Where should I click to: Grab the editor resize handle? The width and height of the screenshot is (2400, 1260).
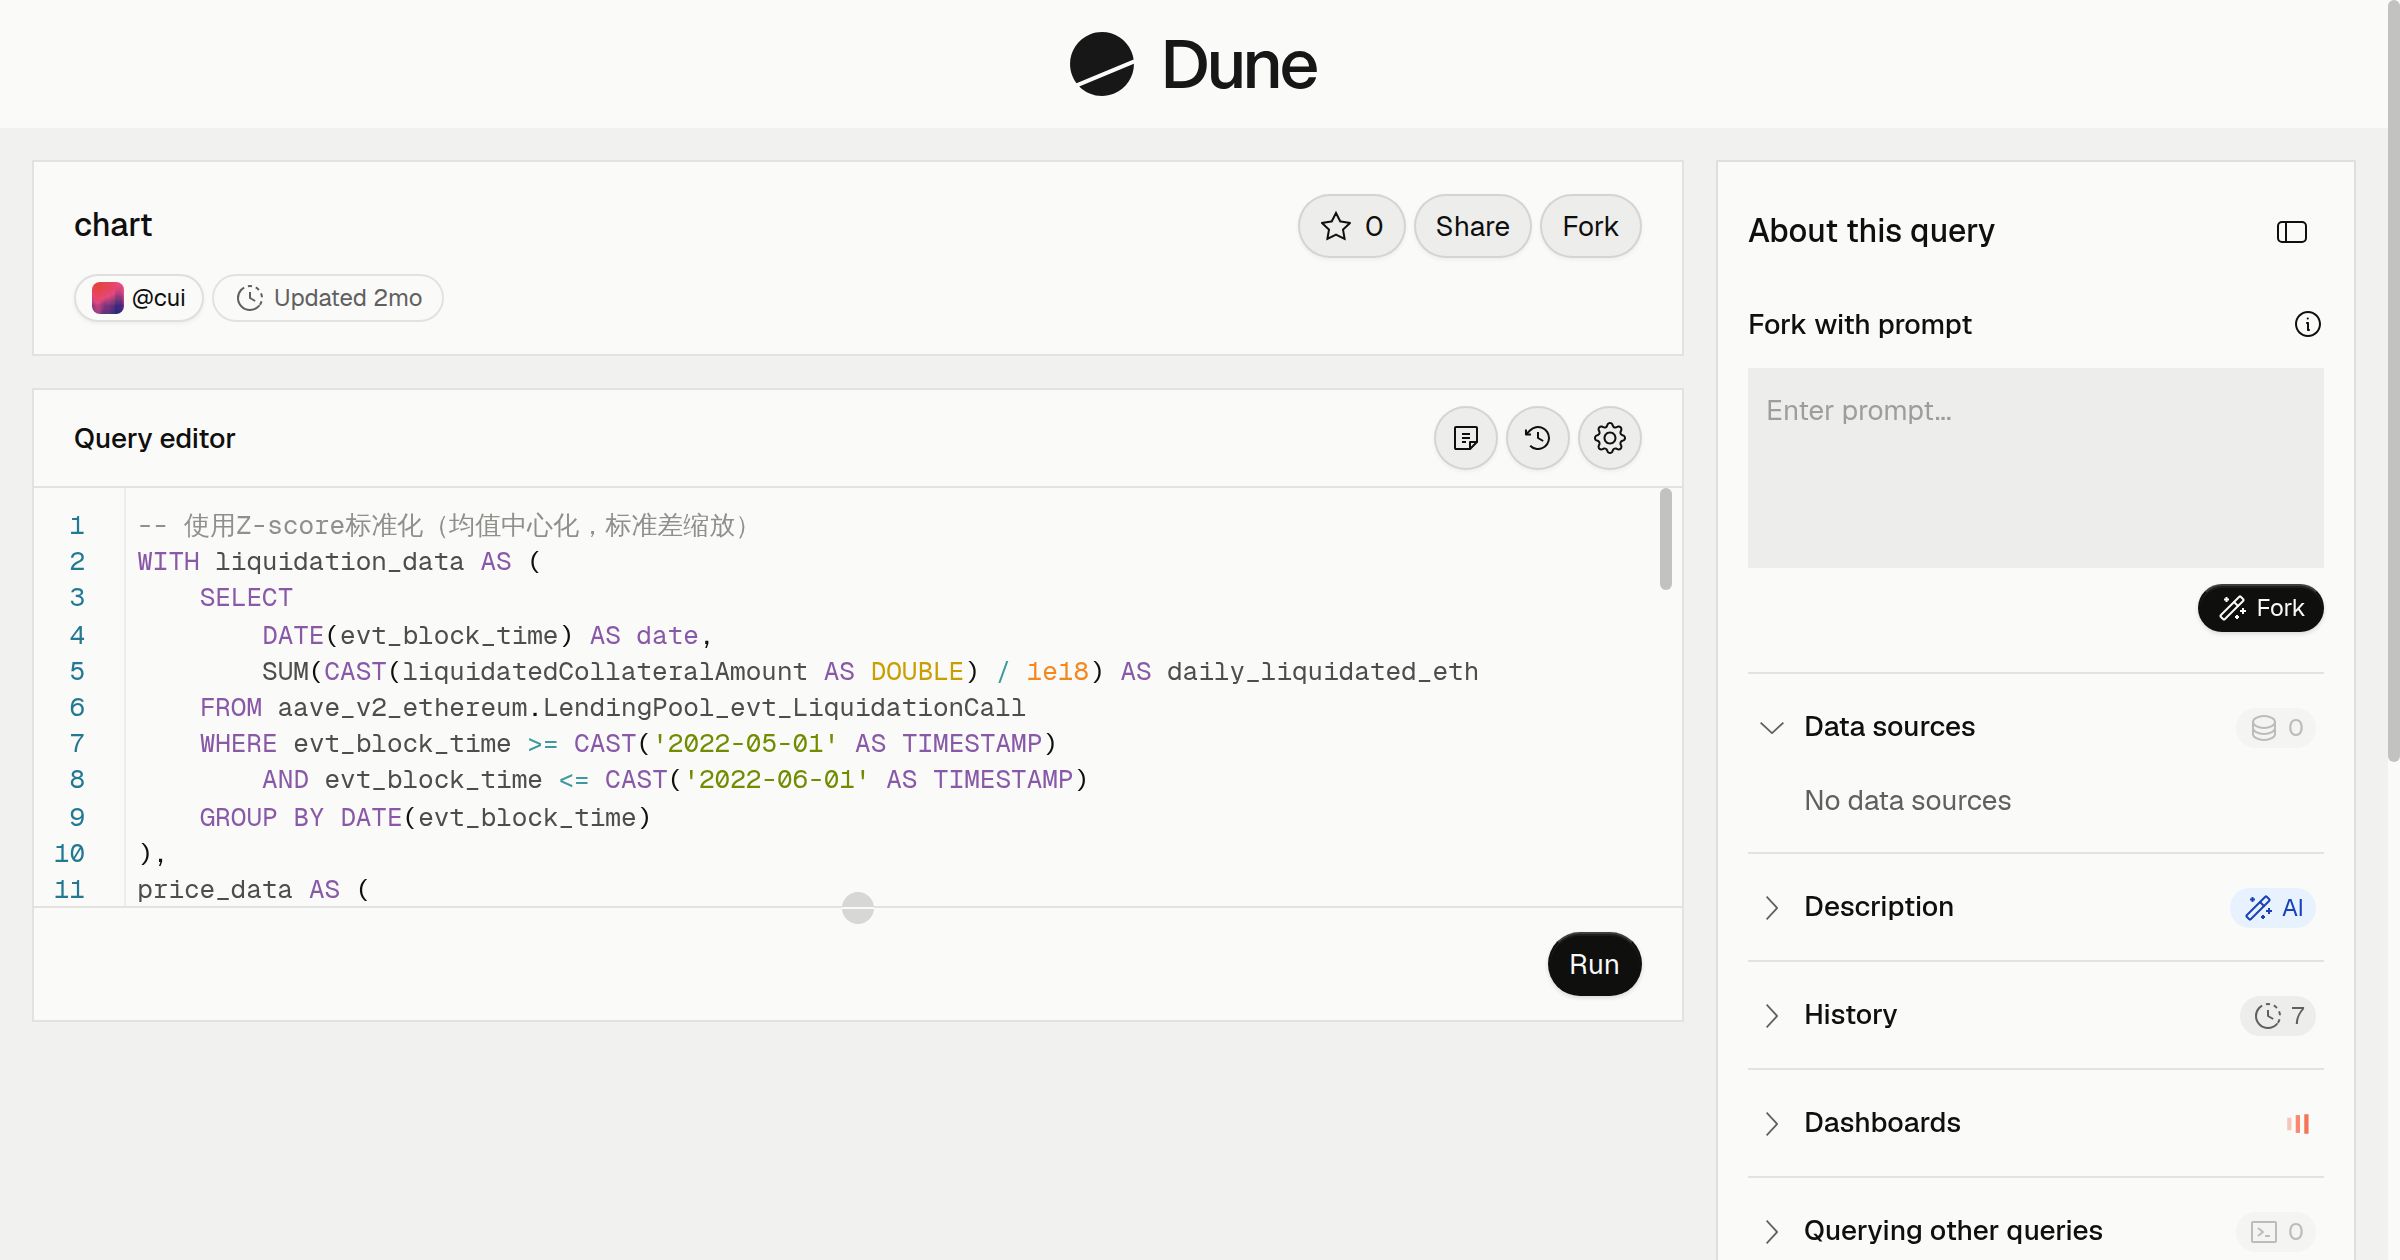pos(858,908)
